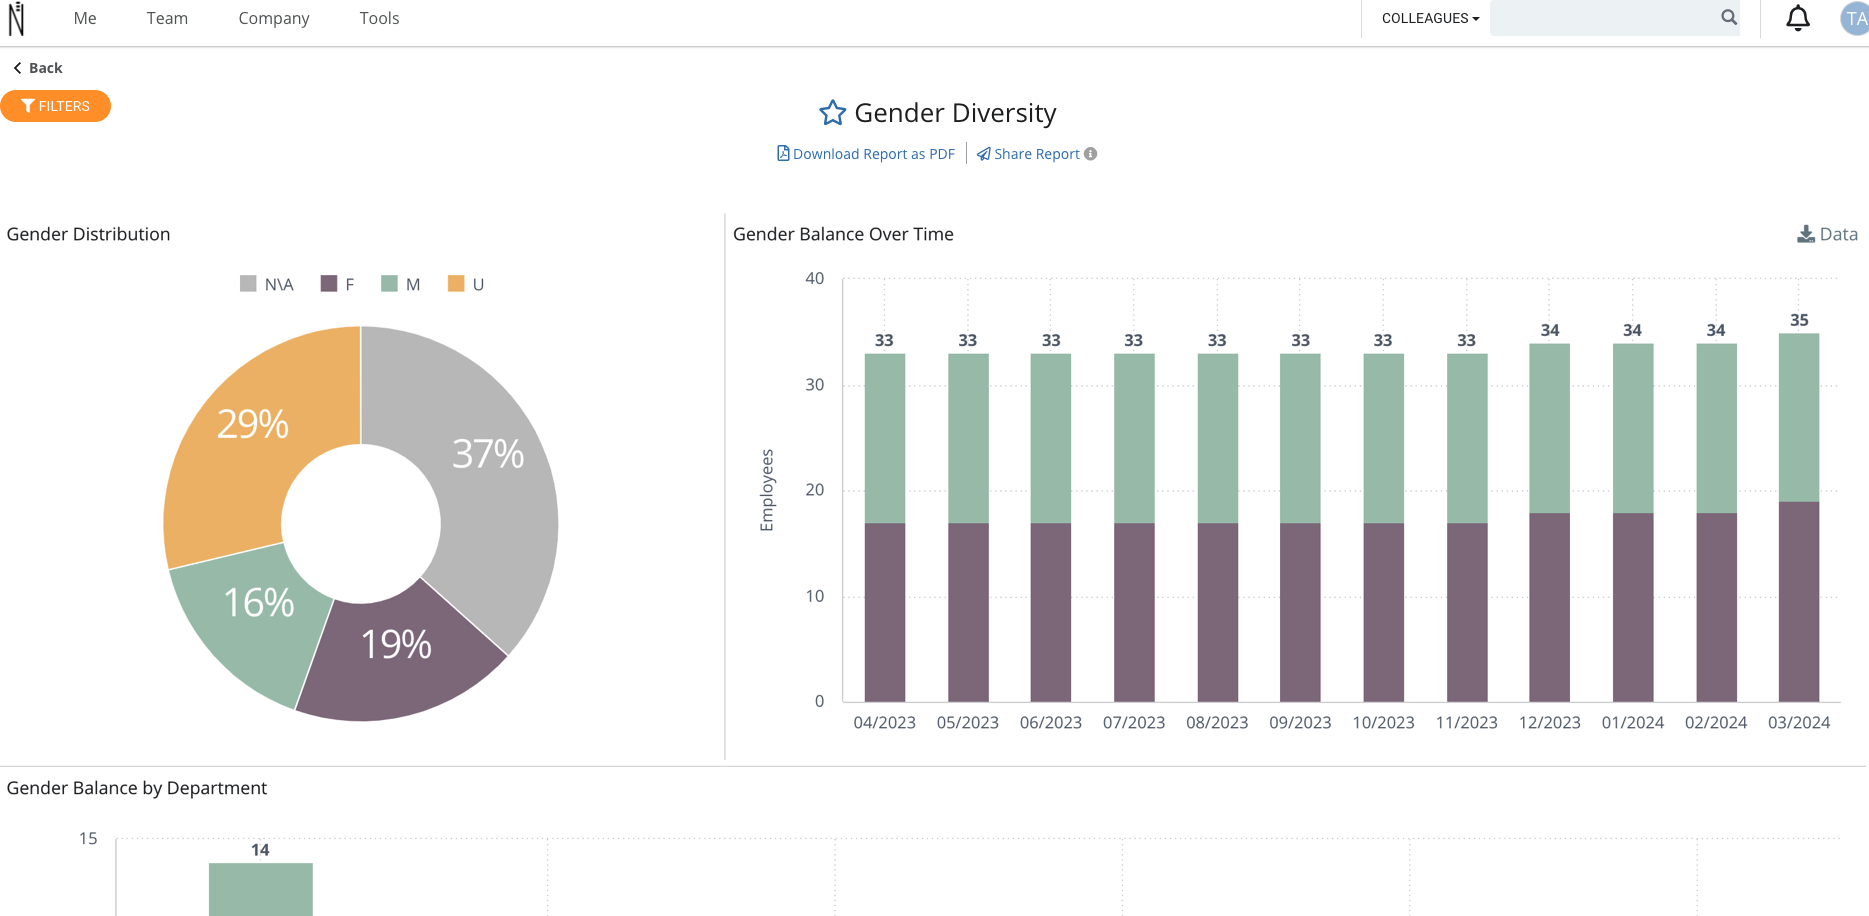Image resolution: width=1869 pixels, height=916 pixels.
Task: Click the Share Report info icon
Action: (x=1091, y=154)
